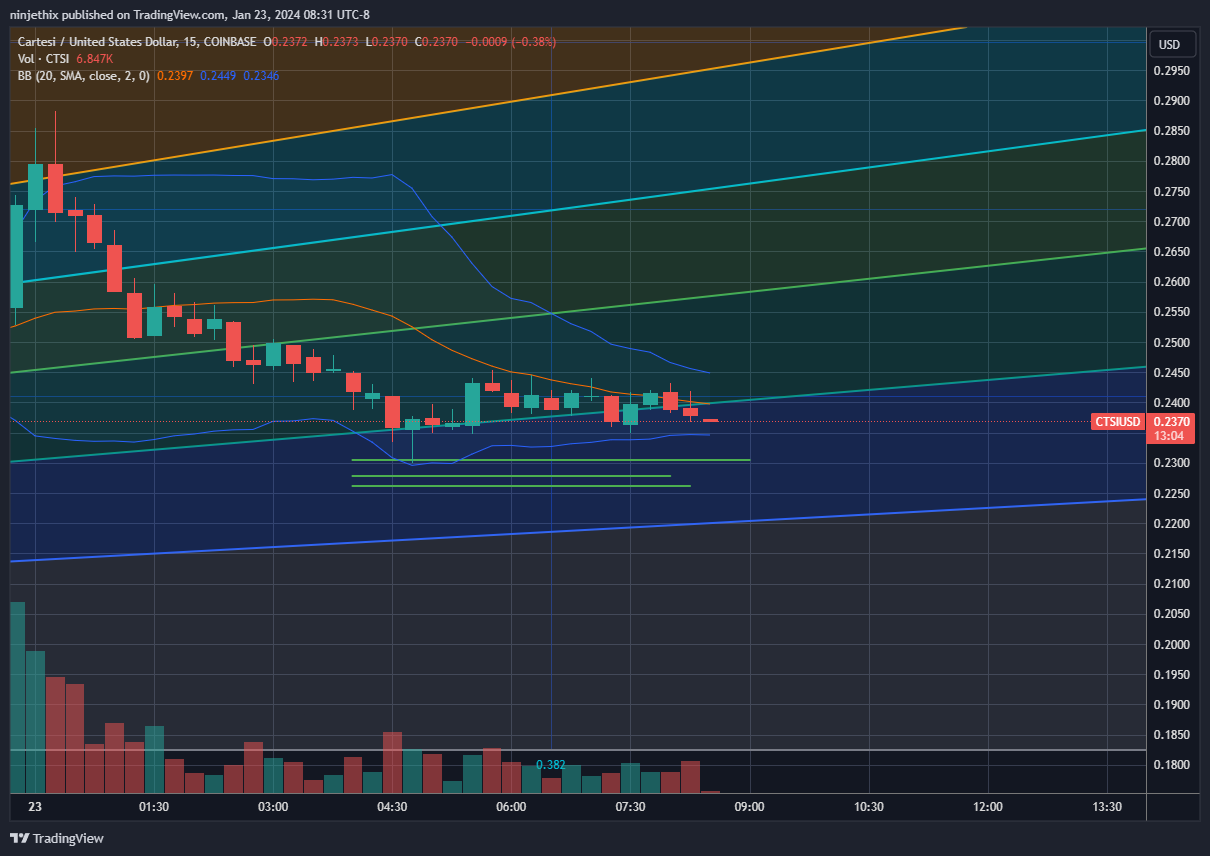Click the 13:30 time axis label
1210x856 pixels.
(1106, 807)
